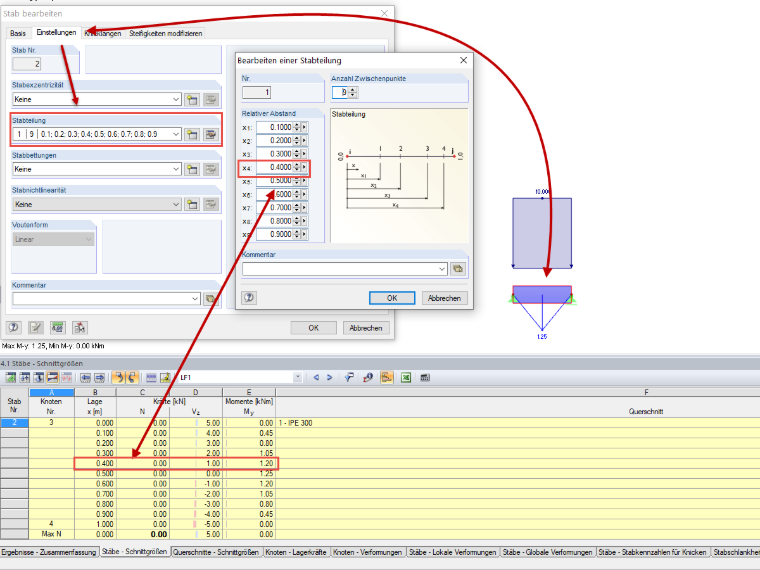Open the Stabbettungen dropdown
The width and height of the screenshot is (760, 570).
pyautogui.click(x=176, y=169)
